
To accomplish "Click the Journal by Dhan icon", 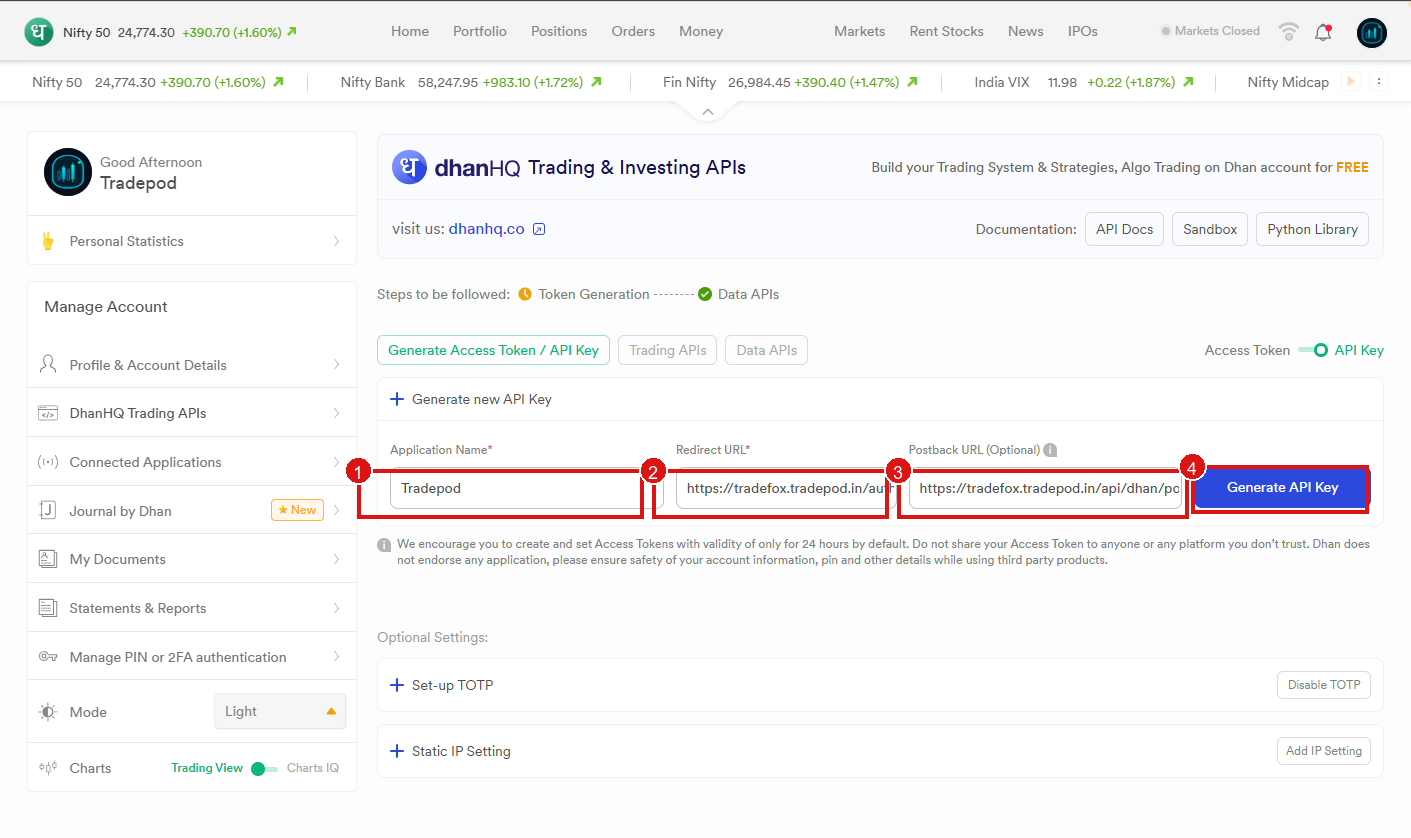I will click(x=47, y=510).
